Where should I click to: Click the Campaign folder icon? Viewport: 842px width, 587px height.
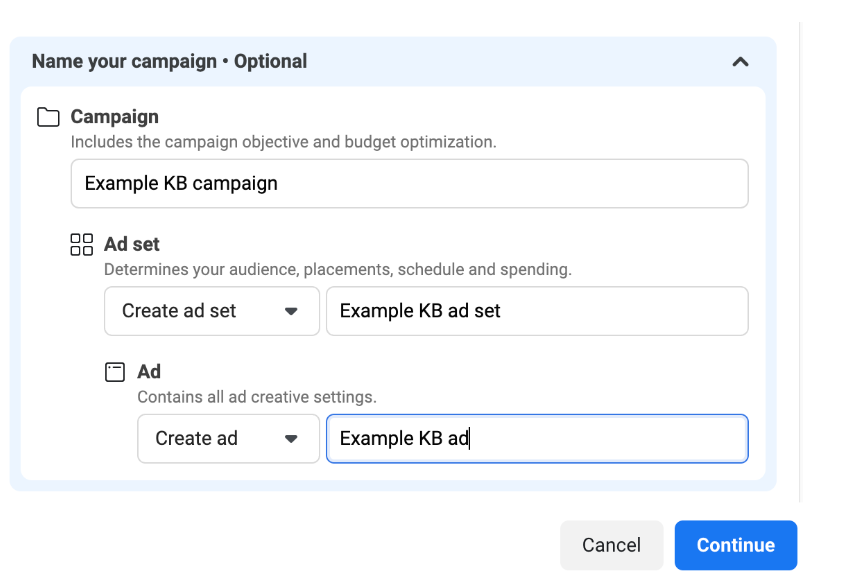pyautogui.click(x=48, y=117)
